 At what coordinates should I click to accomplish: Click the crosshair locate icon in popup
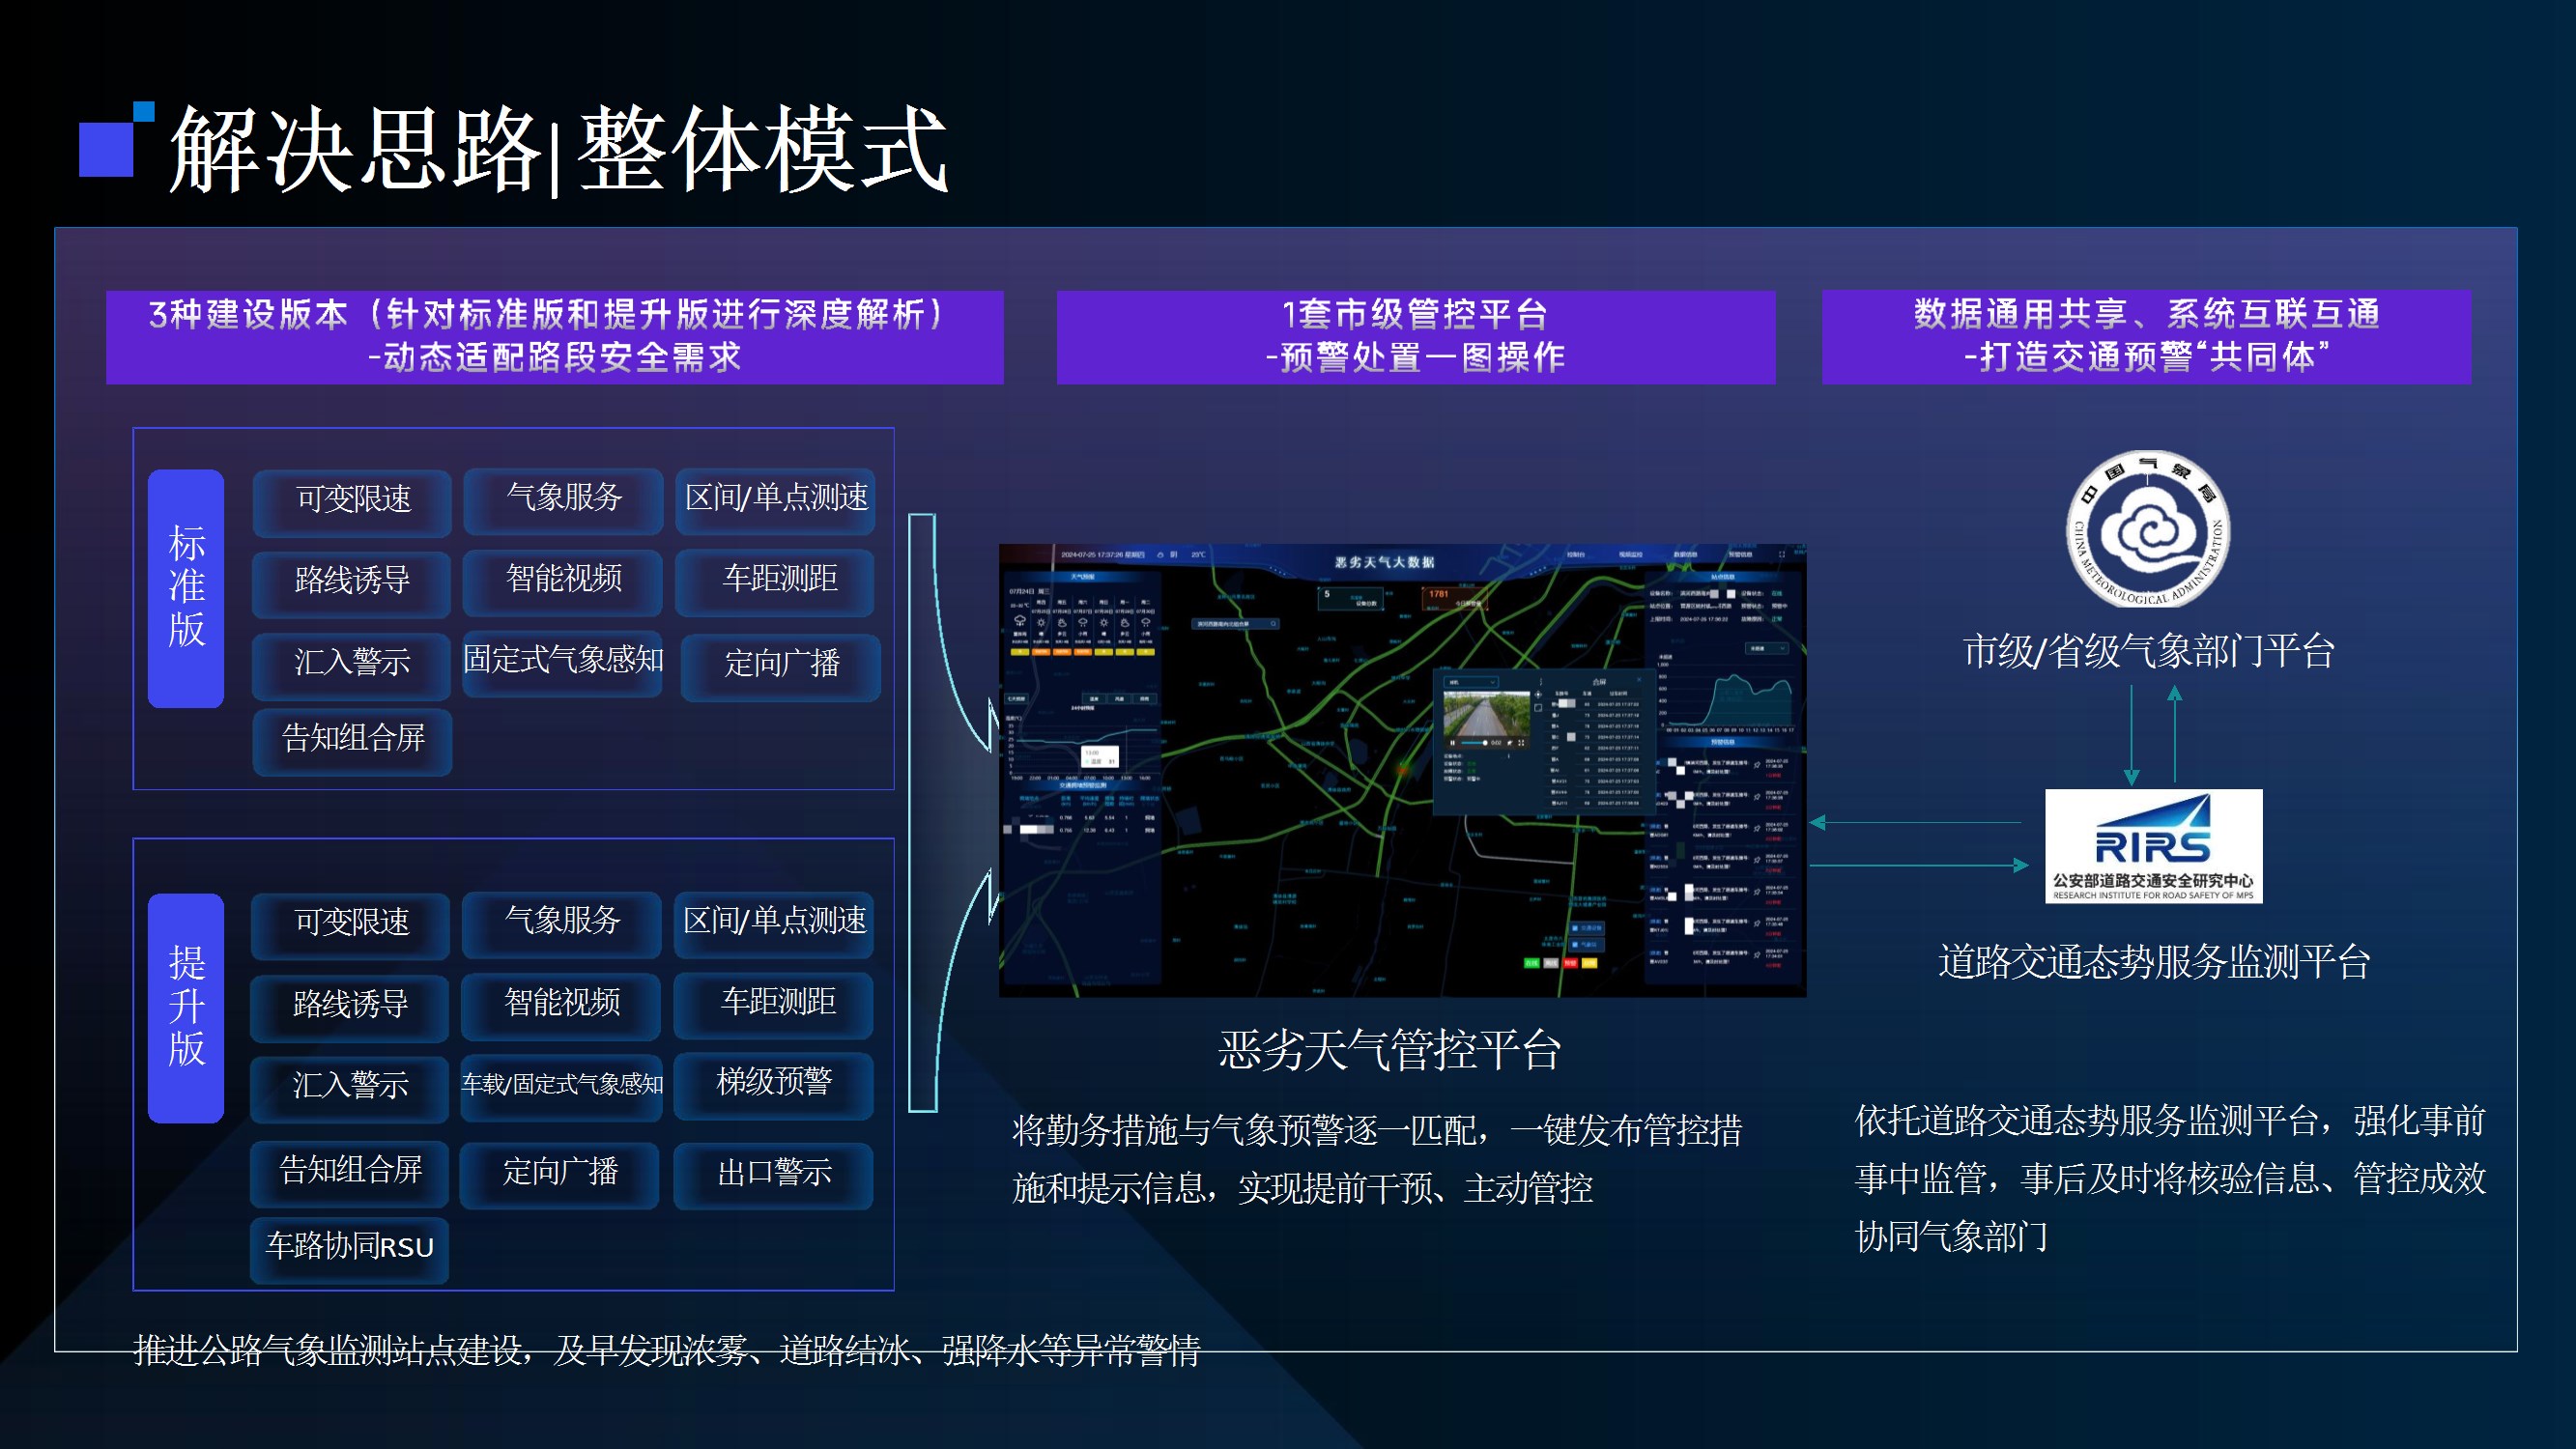[1539, 694]
